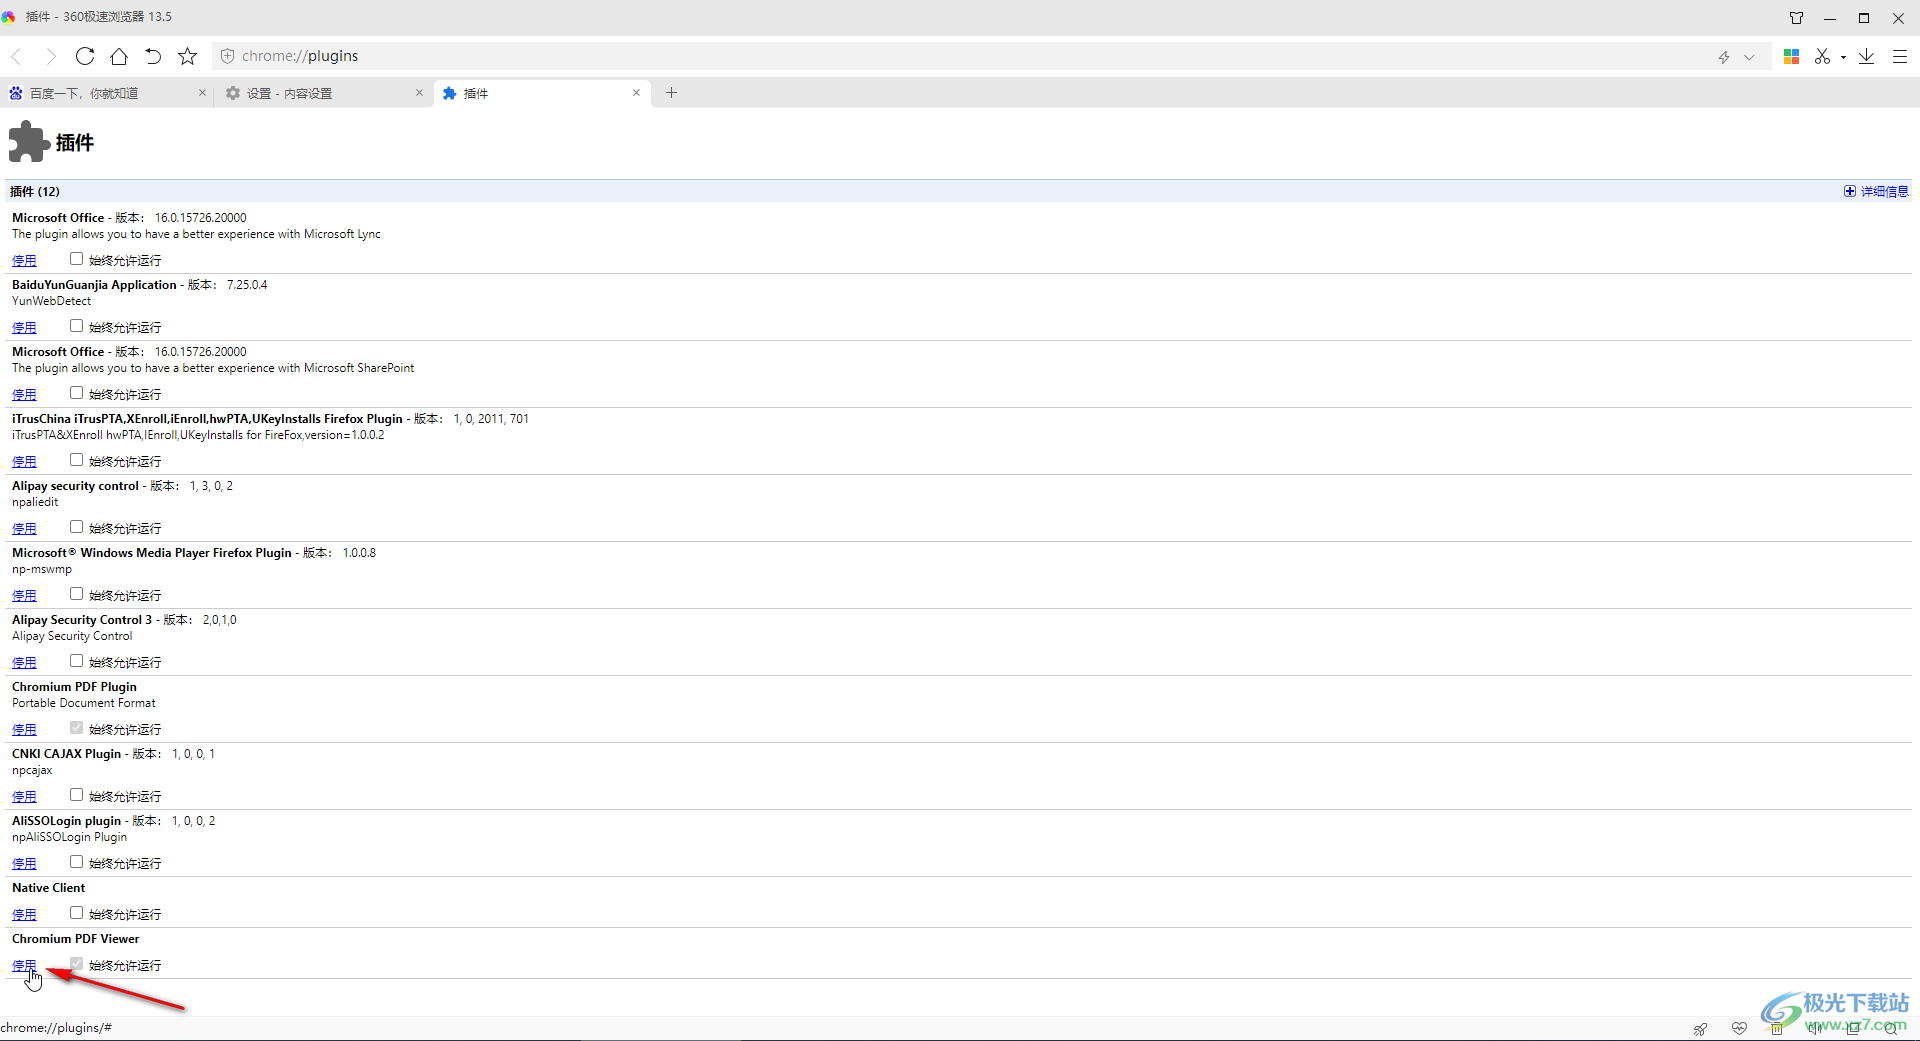Go back using the back arrow
The width and height of the screenshot is (1920, 1041).
(x=17, y=56)
